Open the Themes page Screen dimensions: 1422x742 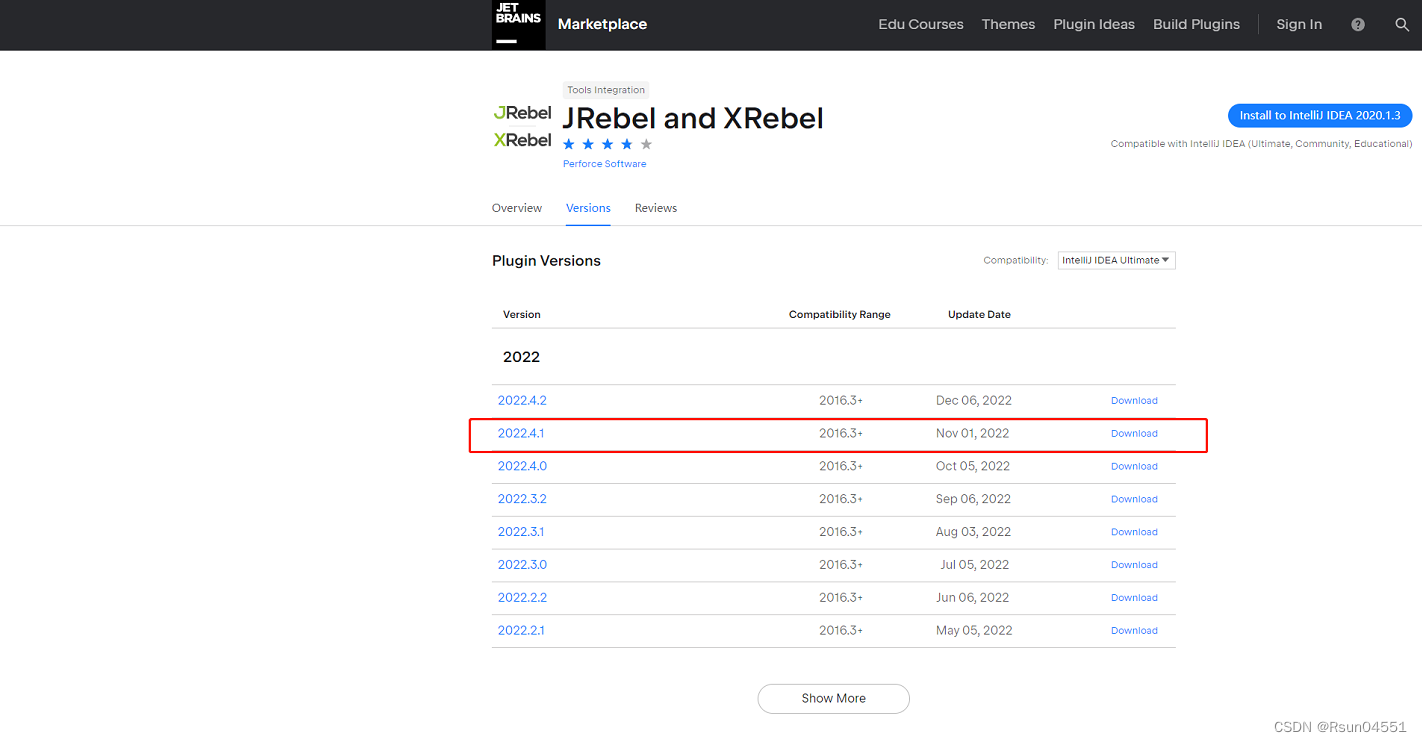pyautogui.click(x=1008, y=24)
